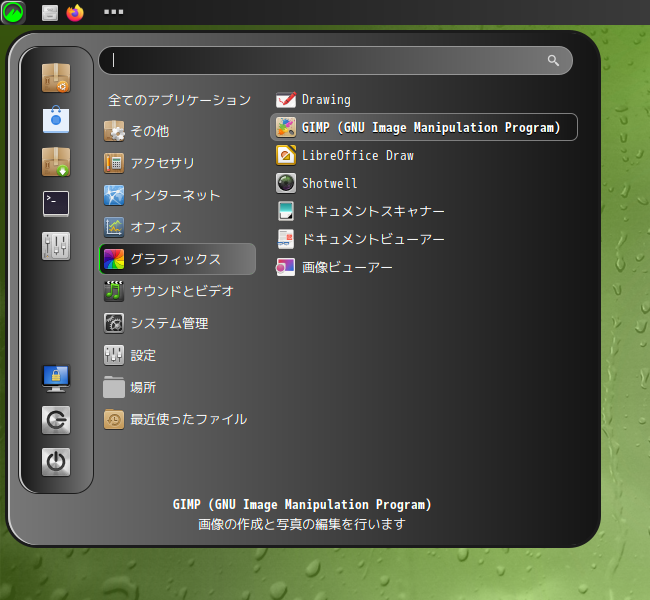The width and height of the screenshot is (650, 600).
Task: Lock the screen using the monitor lock icon
Action: click(x=56, y=378)
